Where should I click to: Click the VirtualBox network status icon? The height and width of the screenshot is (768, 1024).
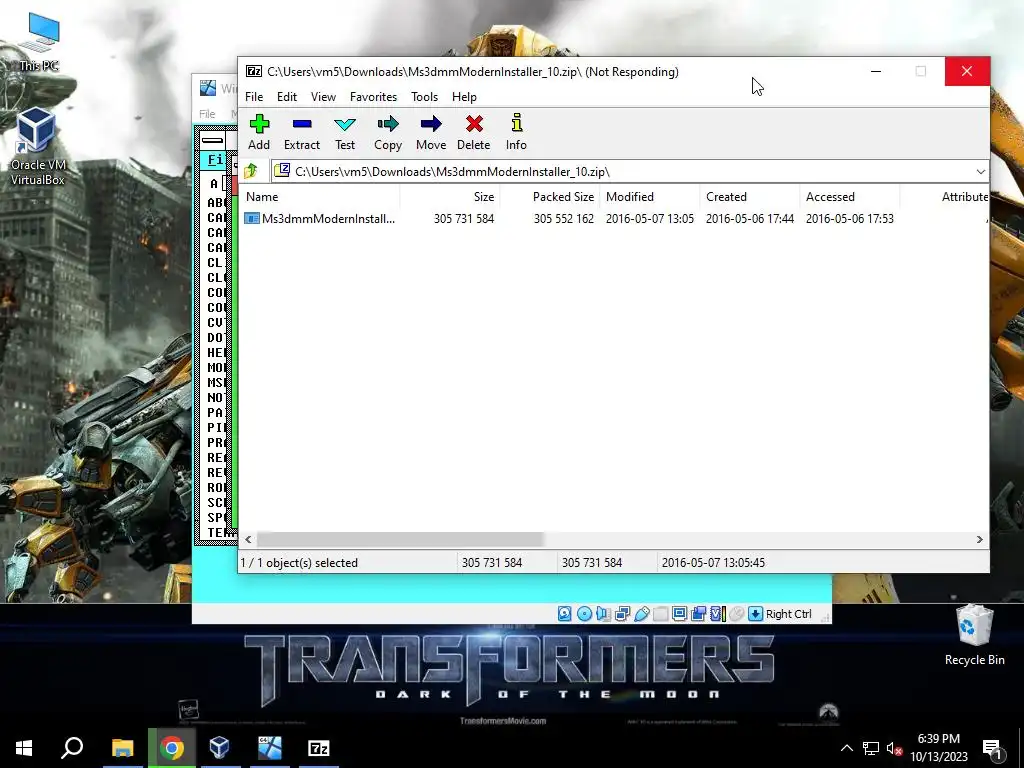[622, 614]
